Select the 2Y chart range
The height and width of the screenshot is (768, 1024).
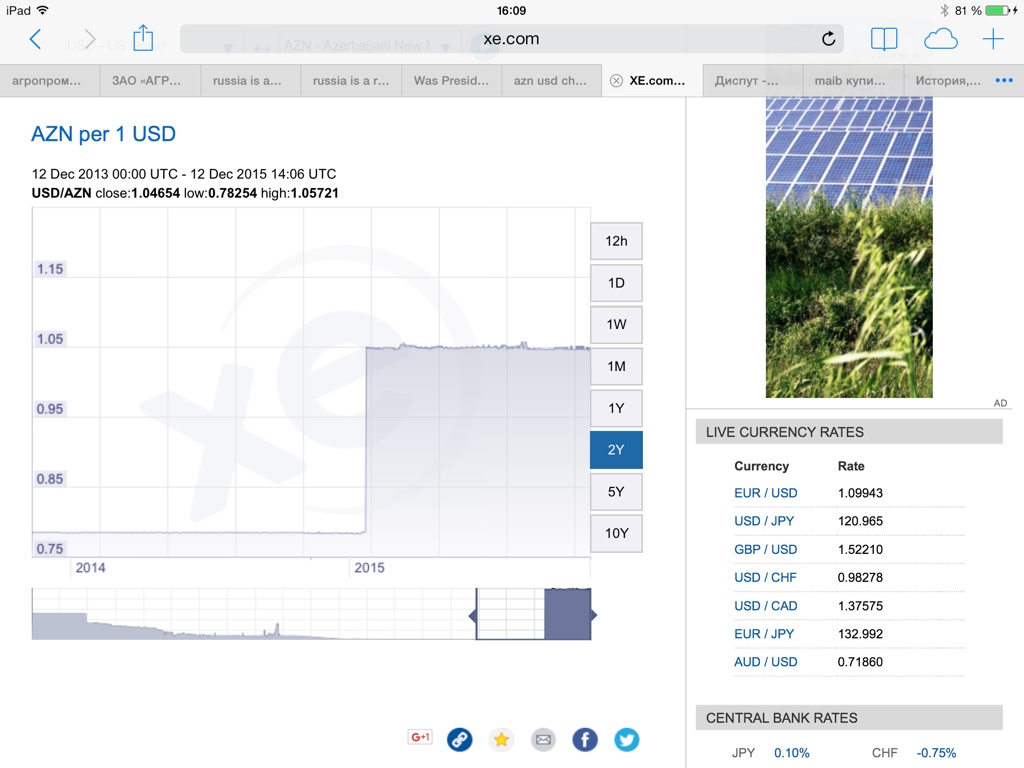point(616,450)
